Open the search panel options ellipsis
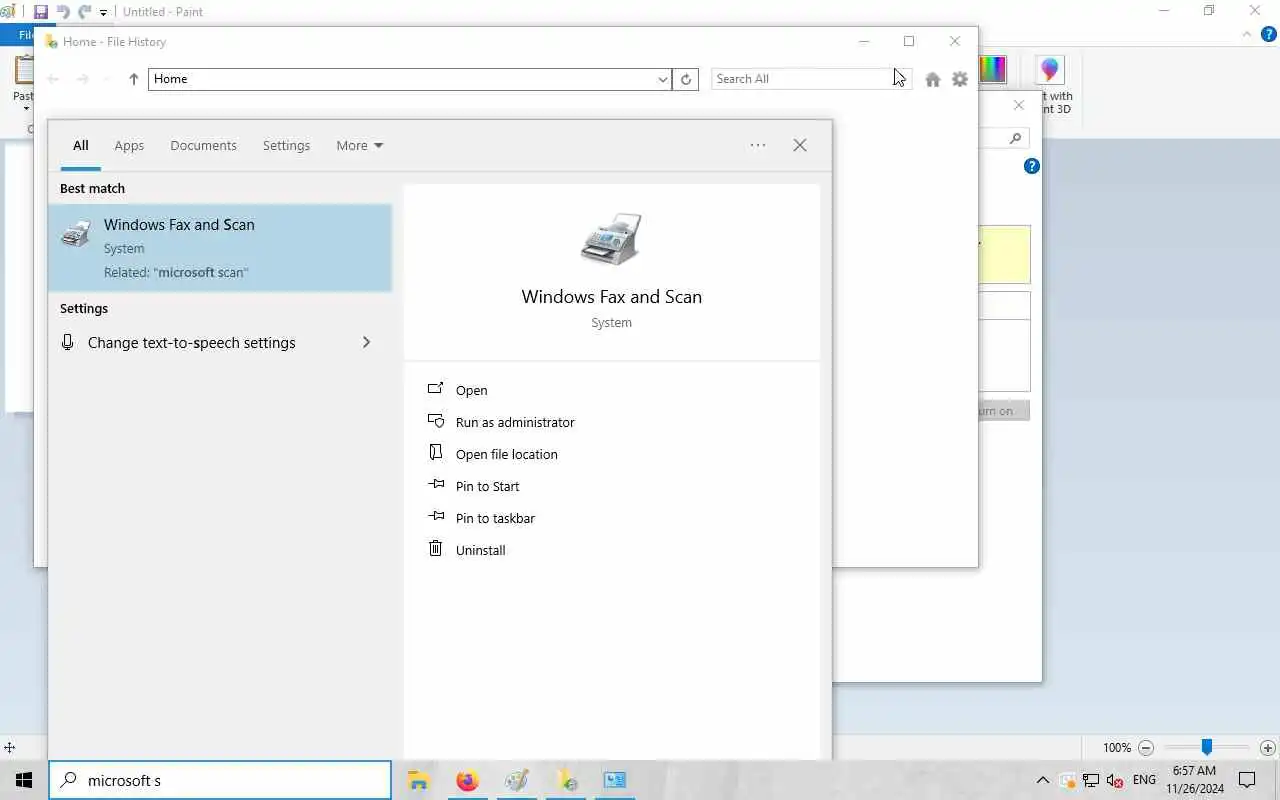The height and width of the screenshot is (800, 1280). (758, 145)
